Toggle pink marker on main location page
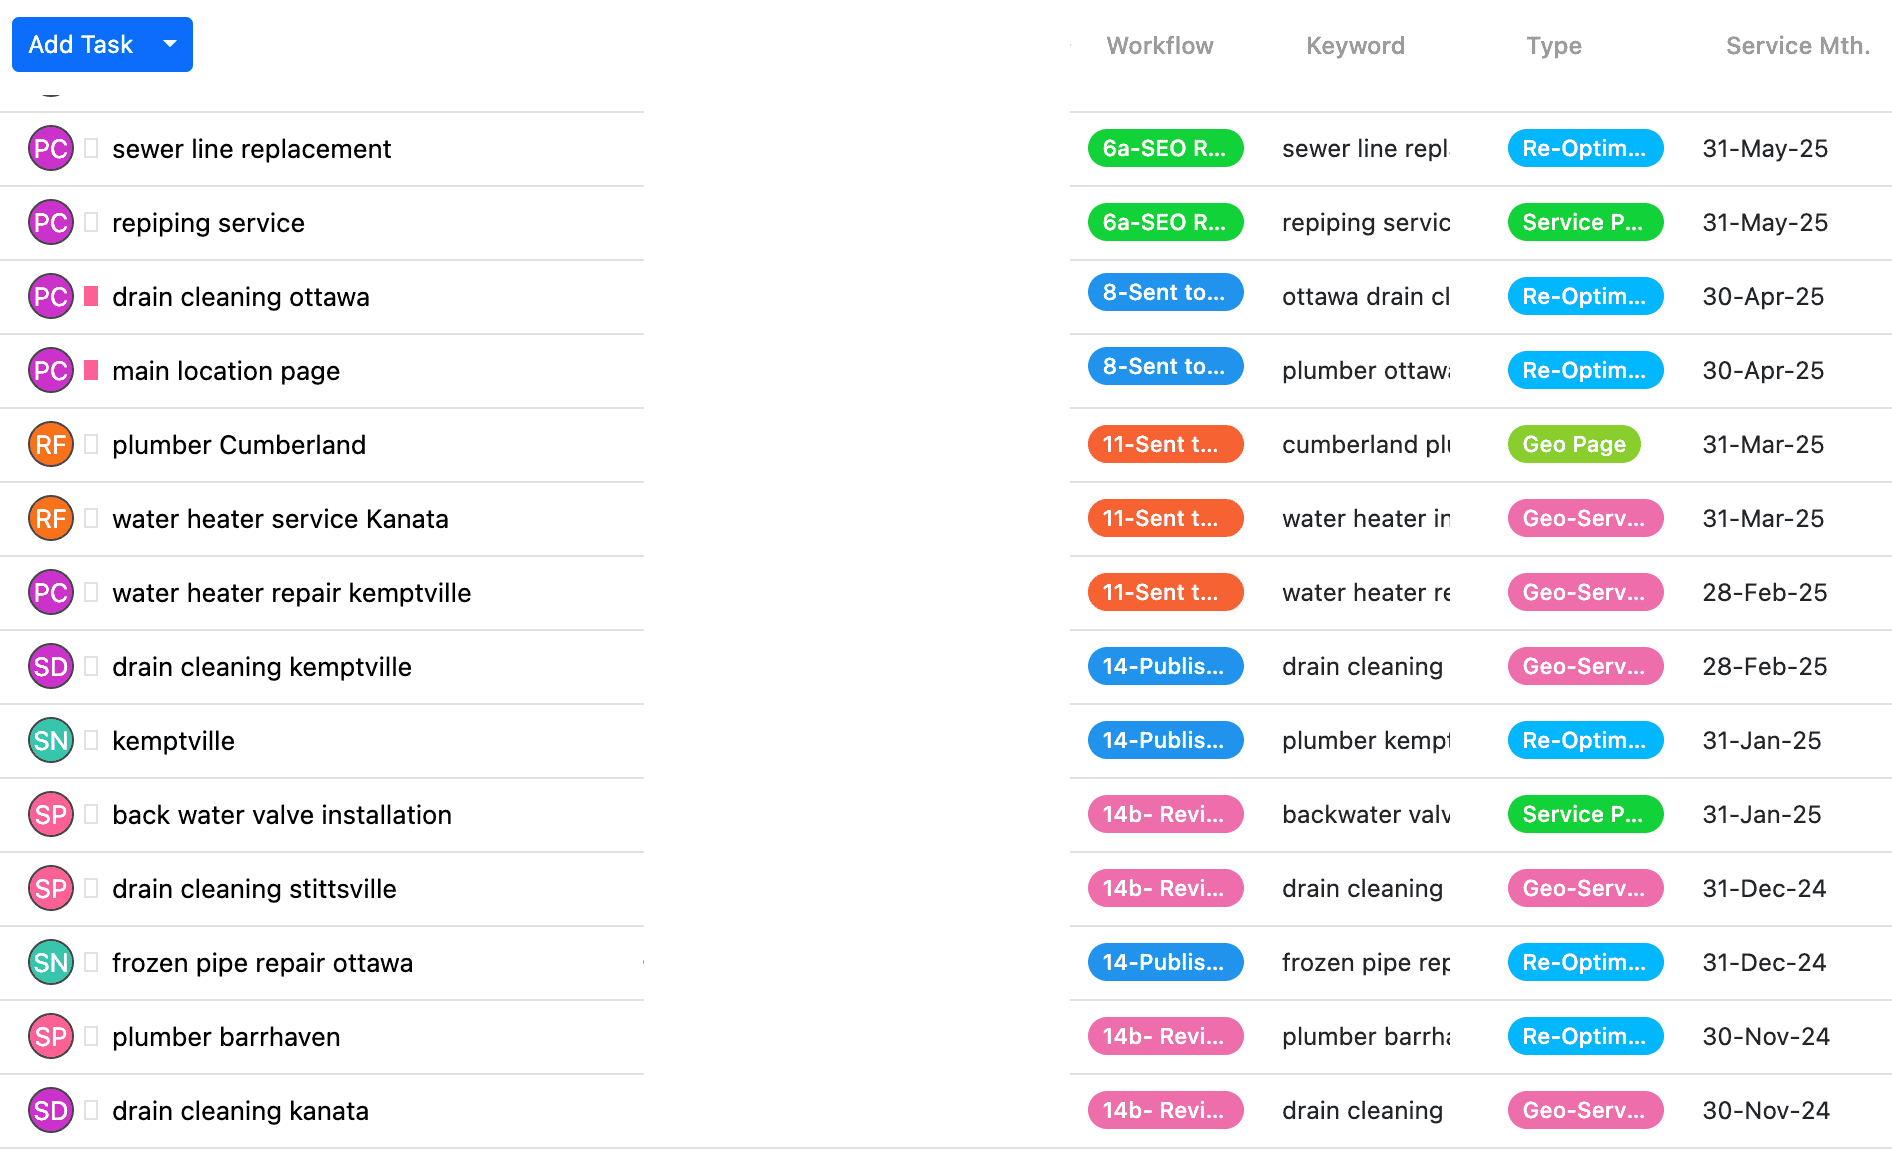Image resolution: width=1892 pixels, height=1158 pixels. coord(91,370)
